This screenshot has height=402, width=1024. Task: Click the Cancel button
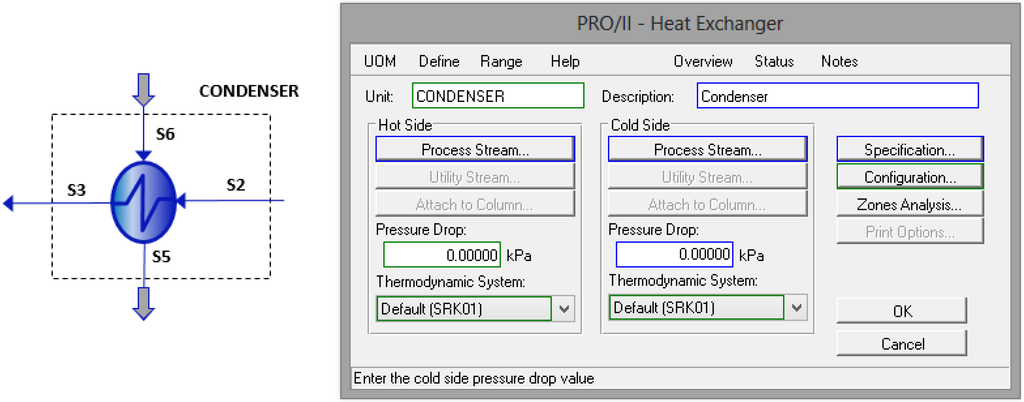902,343
